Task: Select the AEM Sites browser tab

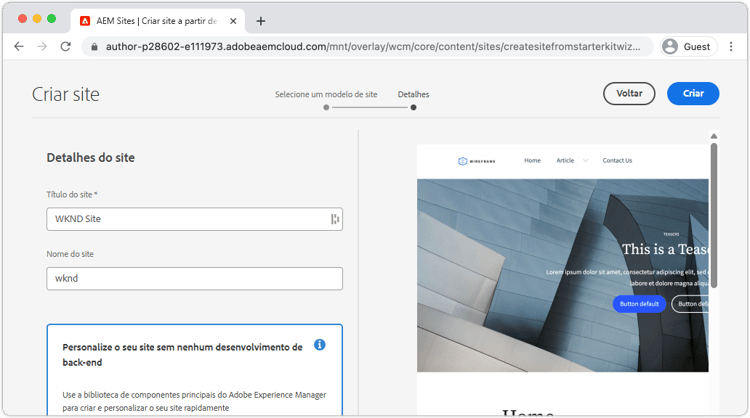Action: click(x=158, y=21)
